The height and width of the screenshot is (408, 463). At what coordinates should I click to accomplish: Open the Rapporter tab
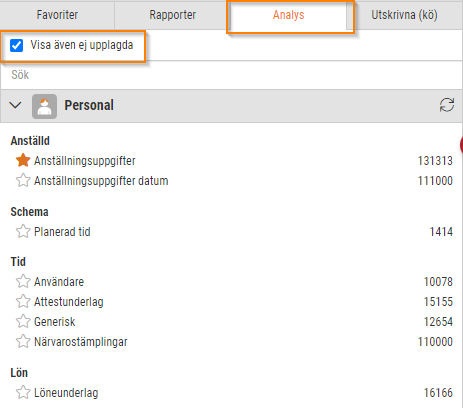(x=172, y=15)
